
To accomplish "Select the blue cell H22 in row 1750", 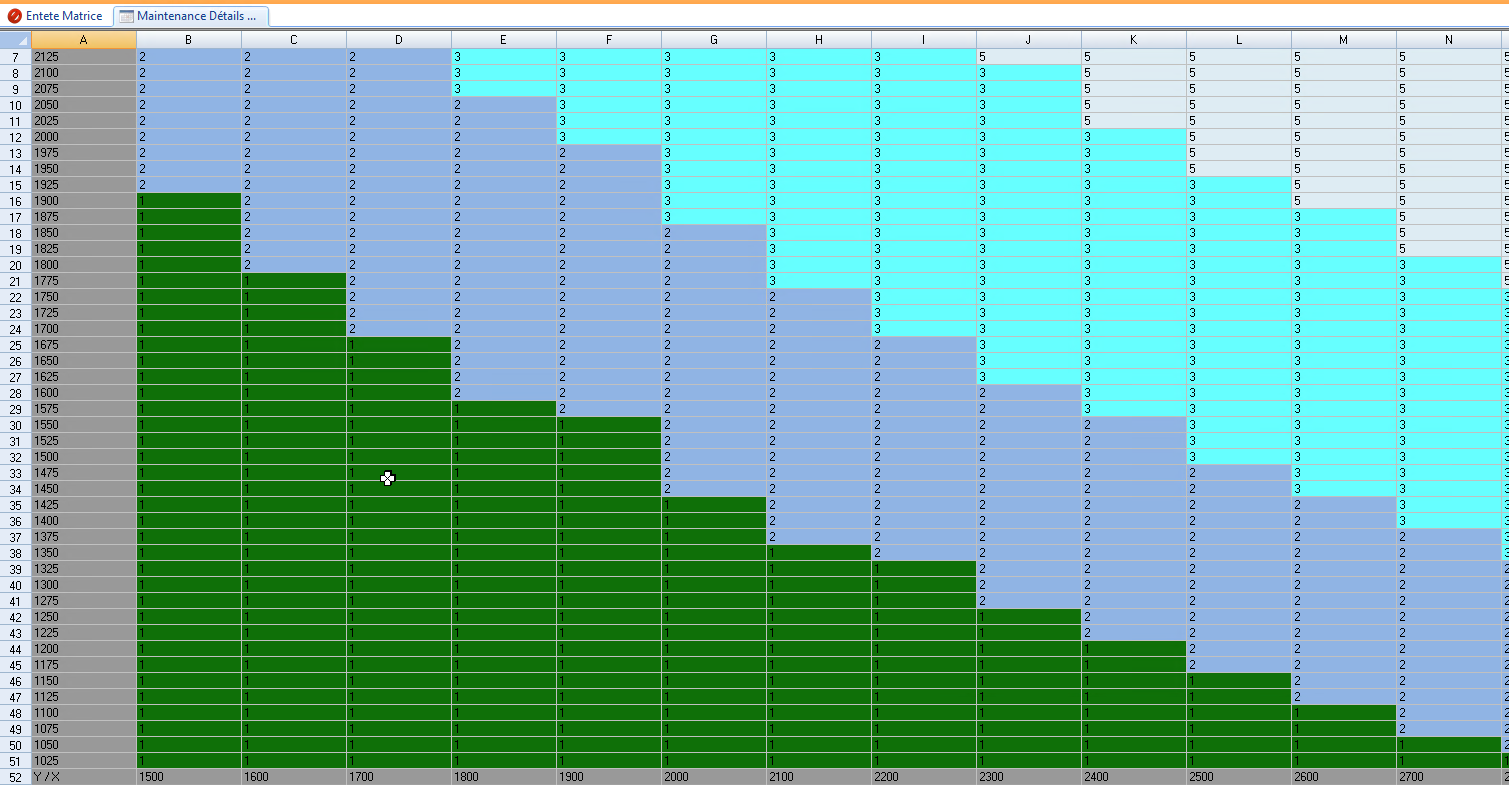I will pyautogui.click(x=818, y=297).
